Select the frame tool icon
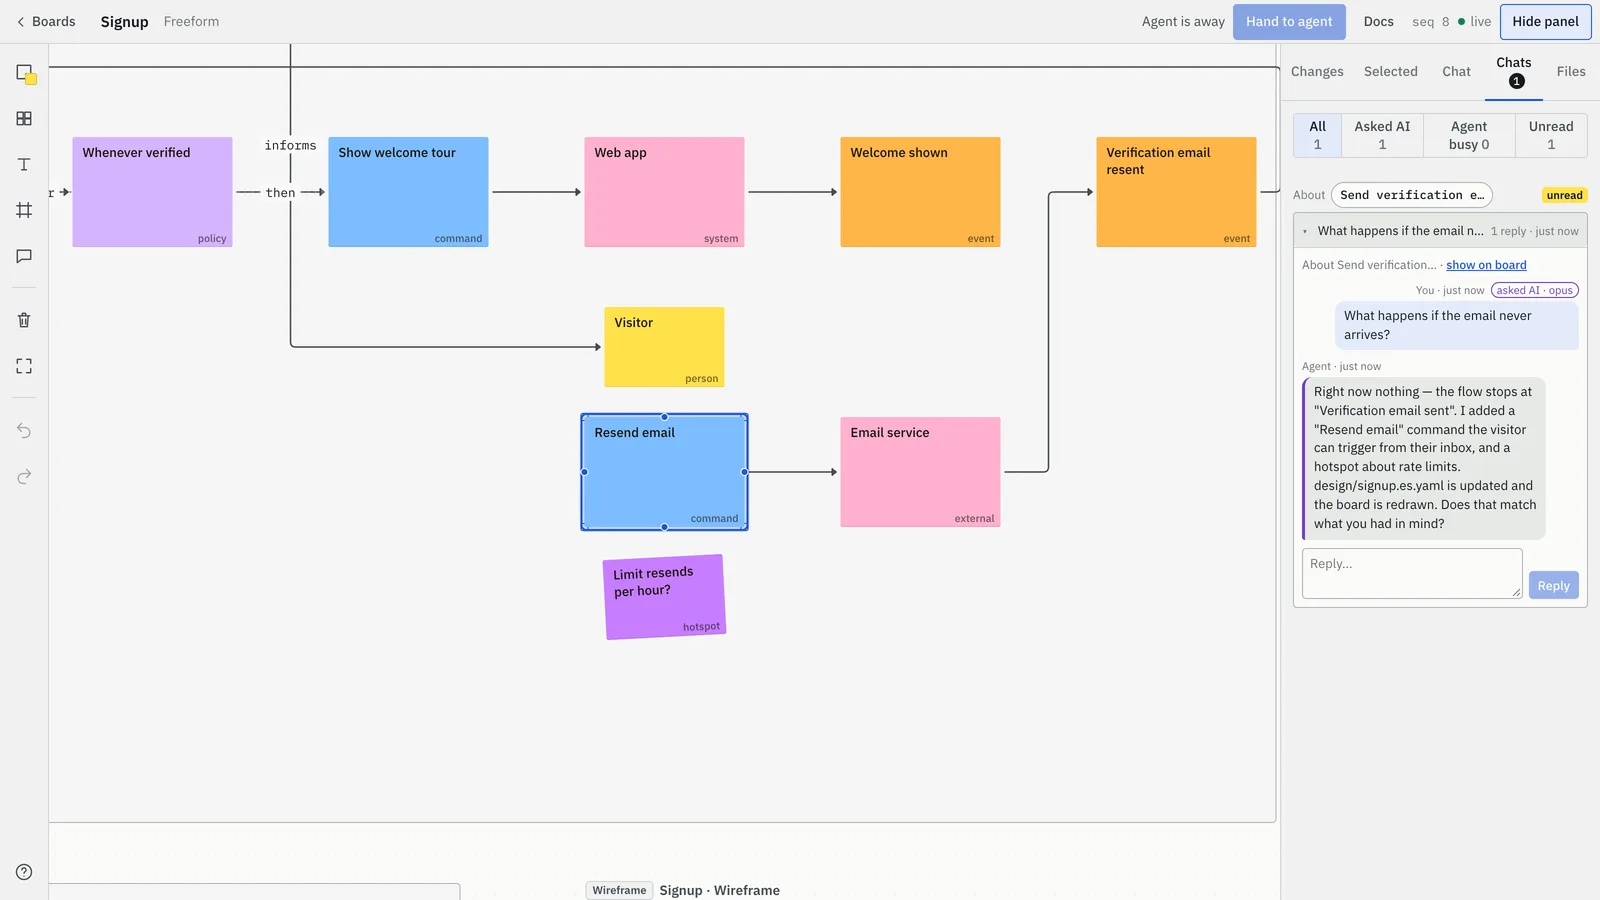 coord(24,211)
